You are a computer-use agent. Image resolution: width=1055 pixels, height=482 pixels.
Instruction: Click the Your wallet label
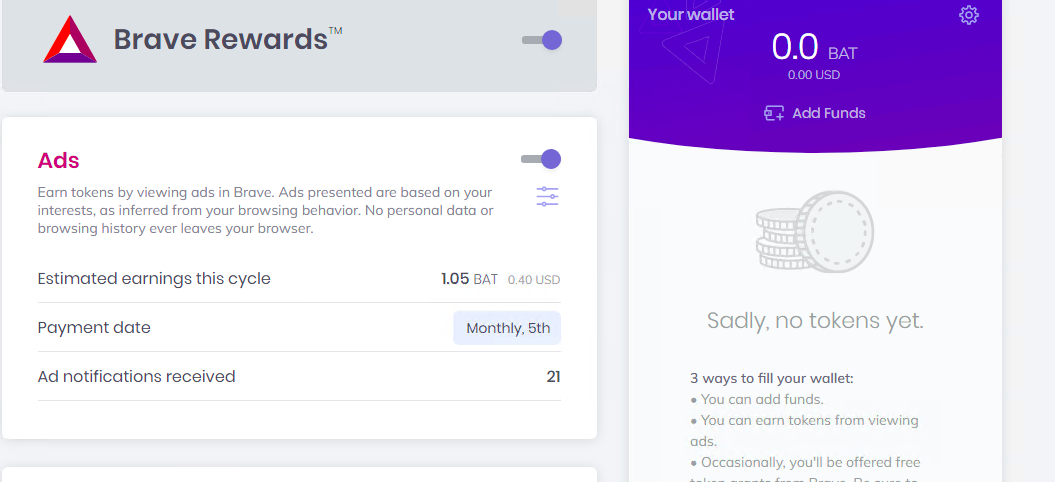click(x=690, y=14)
